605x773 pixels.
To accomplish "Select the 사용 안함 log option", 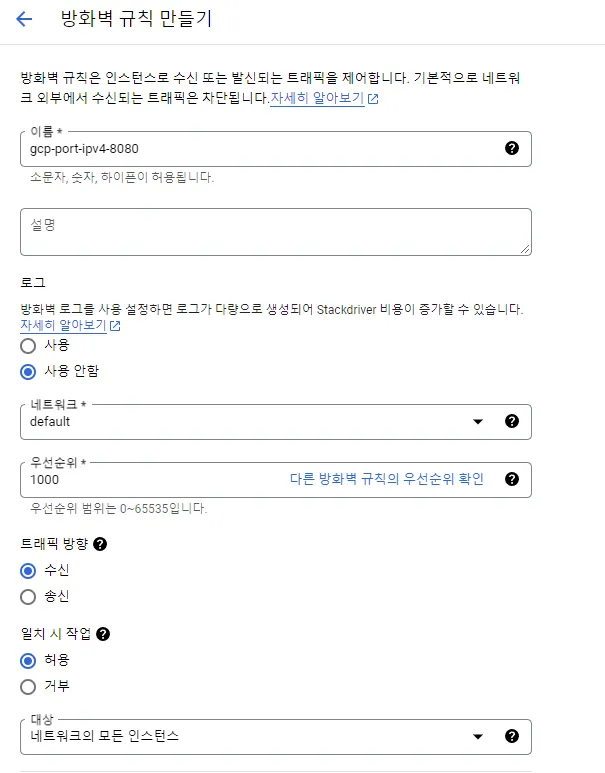I will [x=29, y=371].
